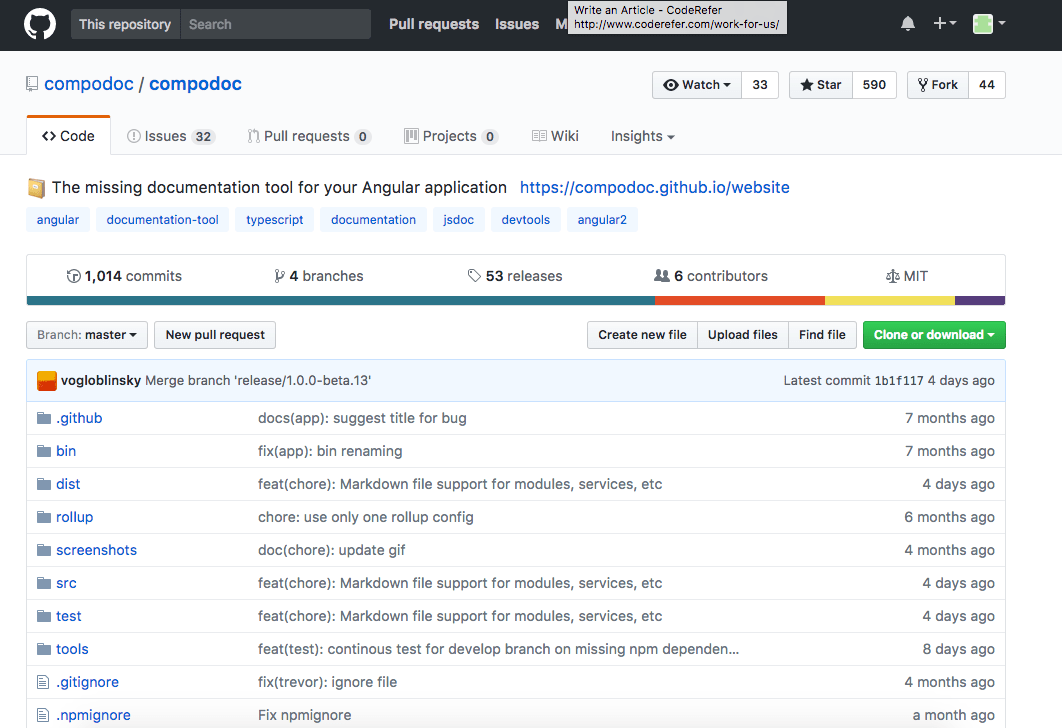Click the teal segment of language bar
Viewport: 1062px width, 728px height.
[341, 301]
